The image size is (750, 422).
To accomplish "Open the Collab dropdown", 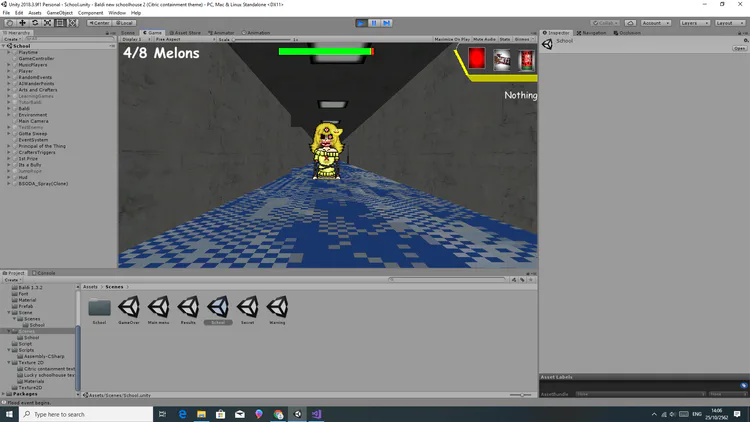I will click(x=605, y=23).
